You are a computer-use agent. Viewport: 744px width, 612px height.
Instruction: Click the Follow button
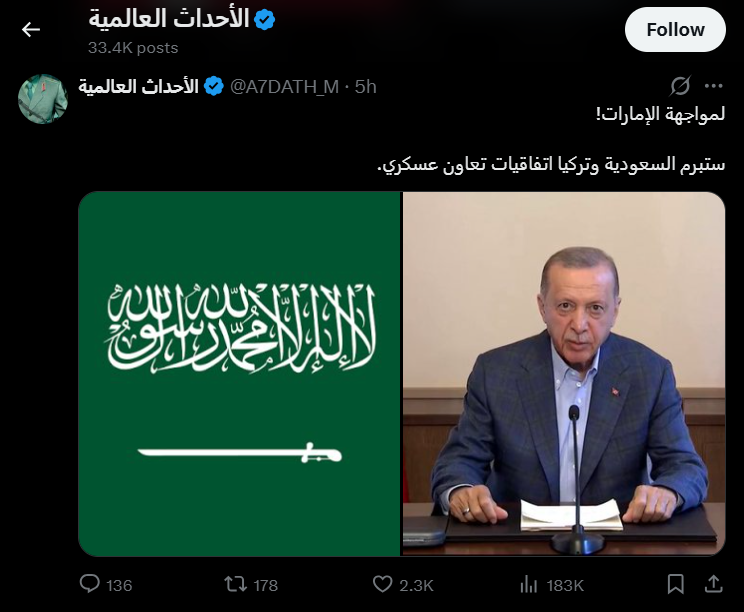[x=675, y=30]
